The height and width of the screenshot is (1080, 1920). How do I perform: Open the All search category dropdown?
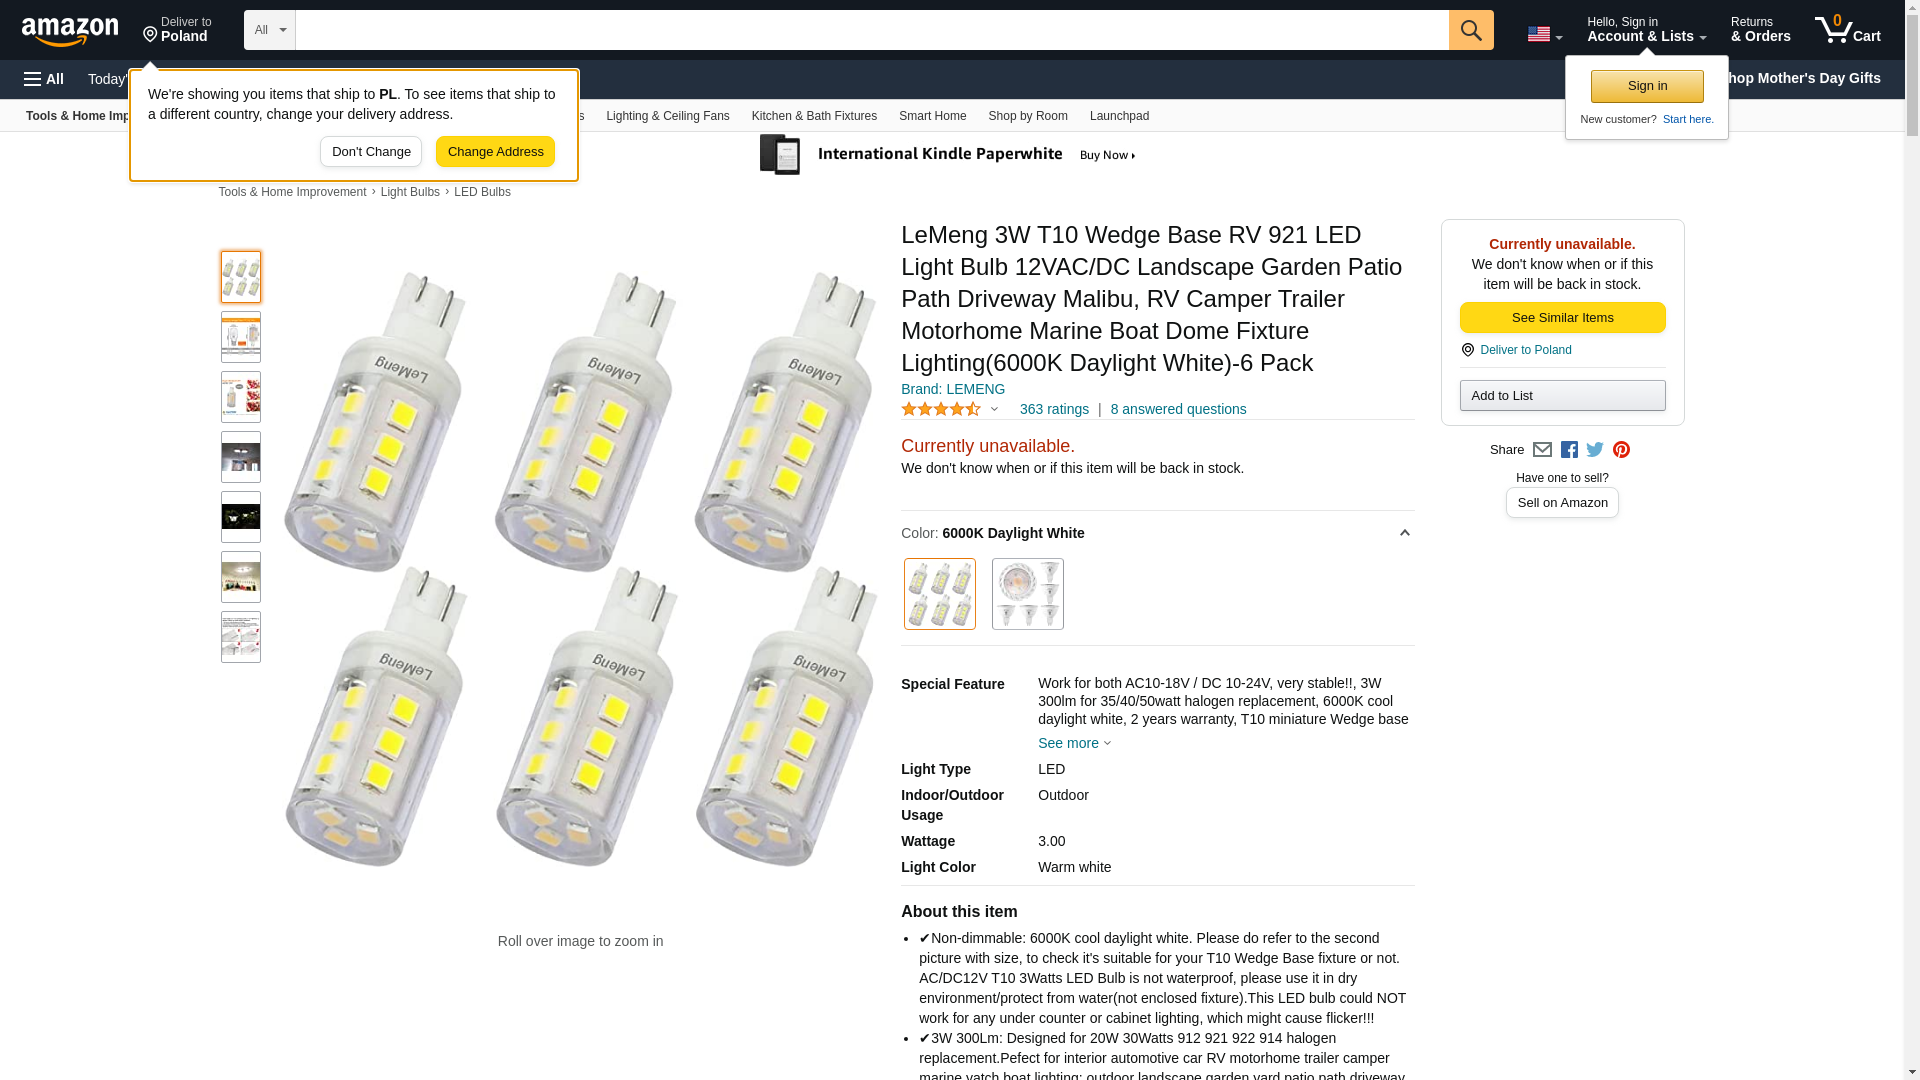270,30
